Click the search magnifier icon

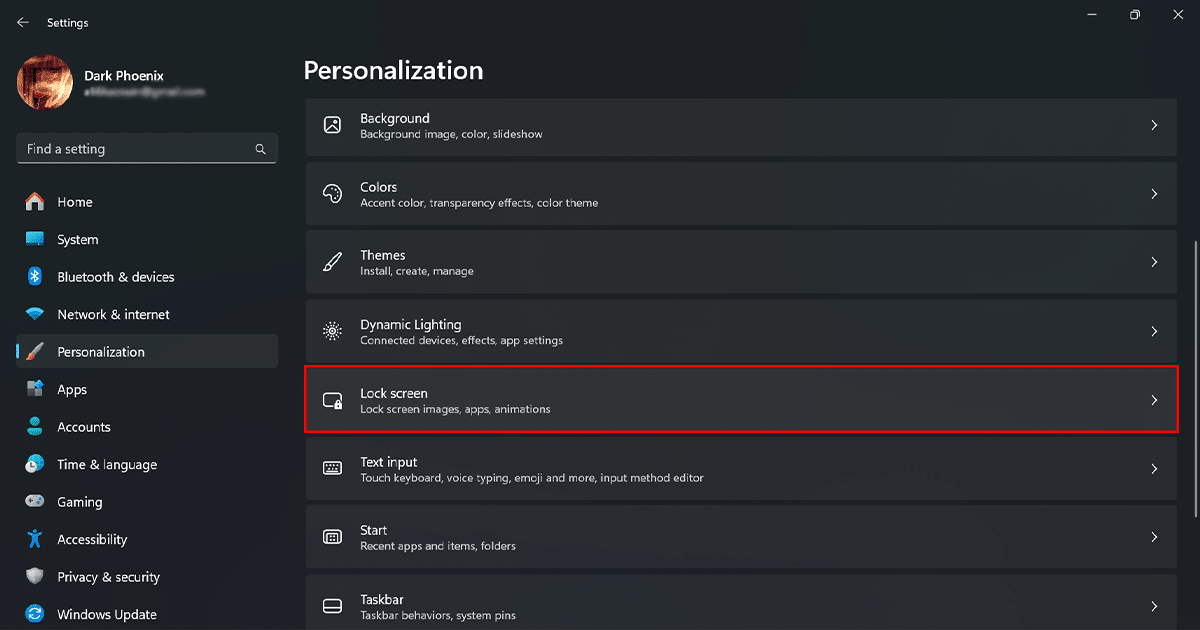(260, 149)
